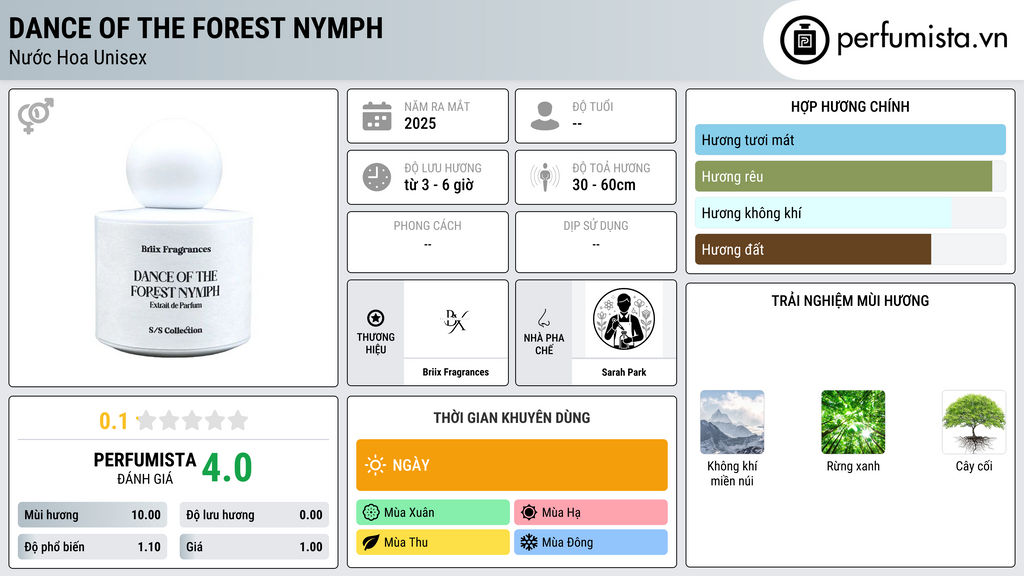
Task: Click the "30 - 60cm" sillage value
Action: [604, 185]
